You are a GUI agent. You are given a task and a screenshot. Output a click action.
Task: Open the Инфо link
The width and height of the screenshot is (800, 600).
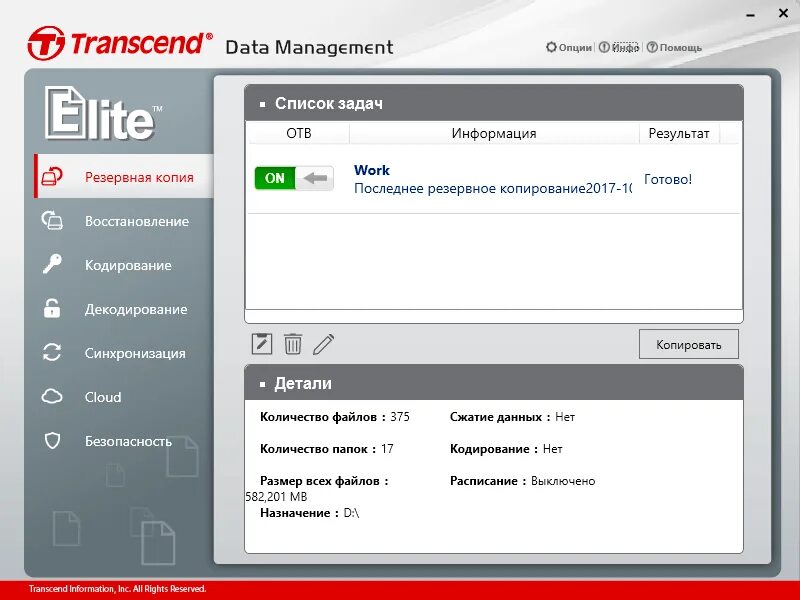[x=626, y=47]
